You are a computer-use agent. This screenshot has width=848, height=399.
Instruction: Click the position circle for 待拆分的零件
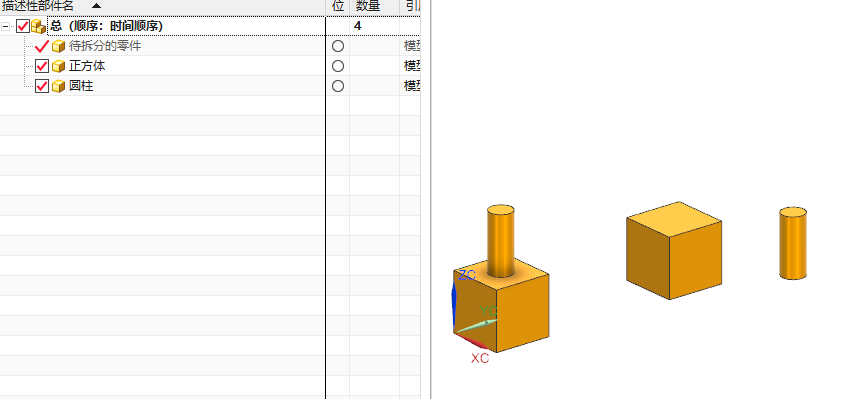pyautogui.click(x=338, y=46)
